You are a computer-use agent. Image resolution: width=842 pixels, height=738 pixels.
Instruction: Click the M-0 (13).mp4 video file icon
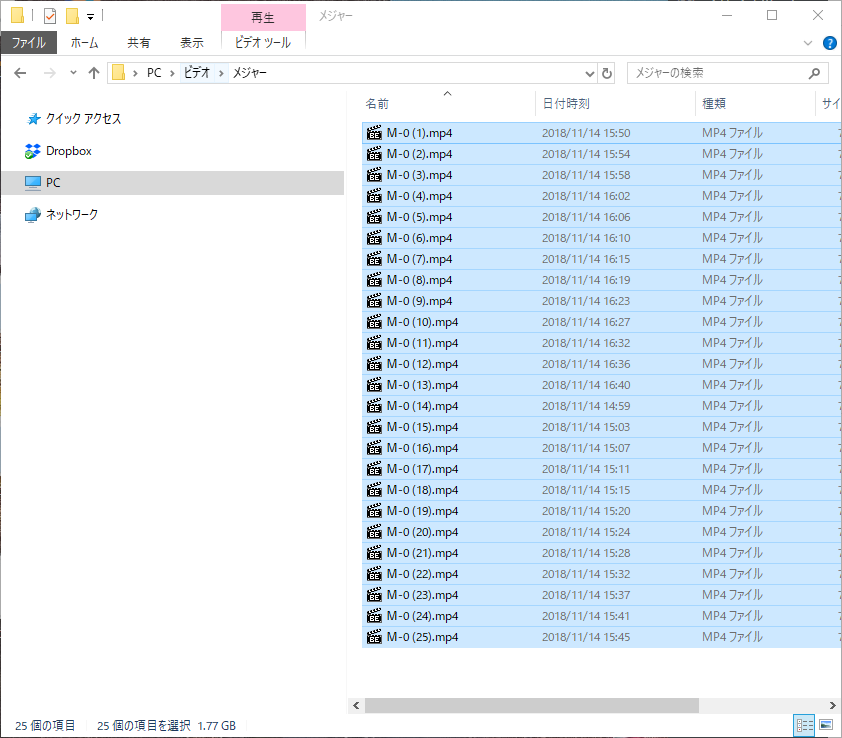[x=375, y=385]
